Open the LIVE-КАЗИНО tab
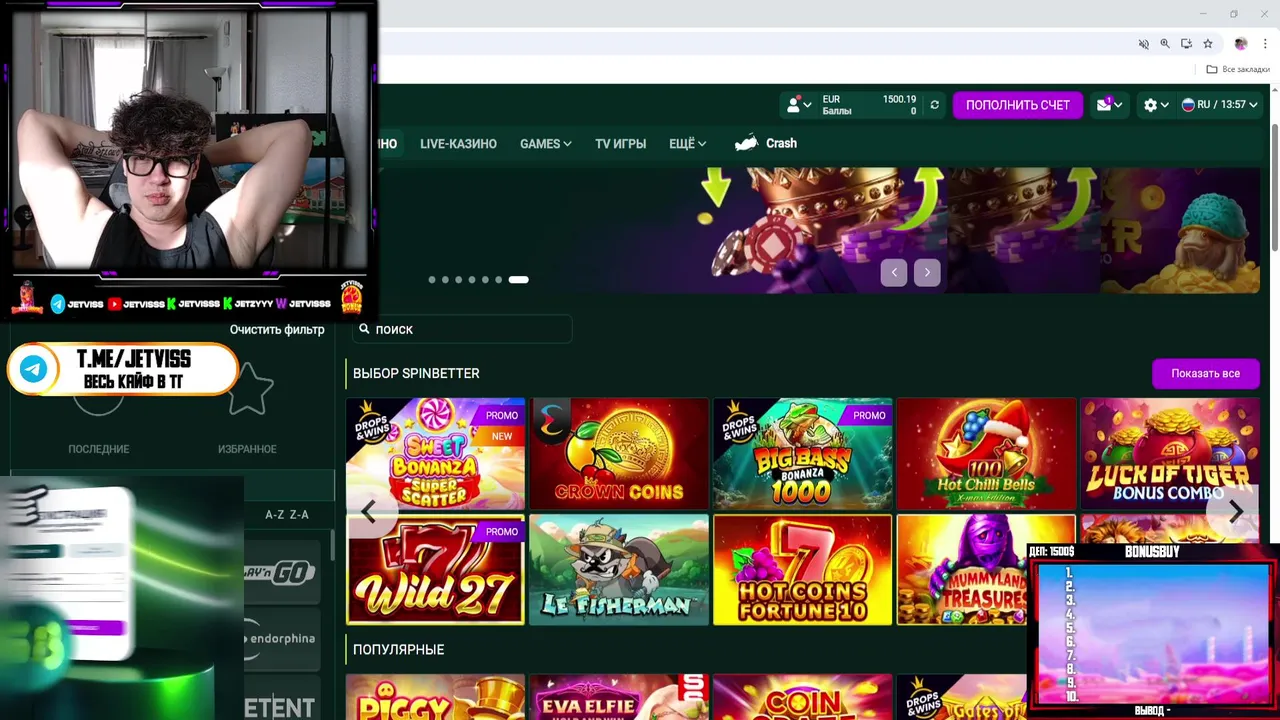This screenshot has height=720, width=1280. (458, 144)
